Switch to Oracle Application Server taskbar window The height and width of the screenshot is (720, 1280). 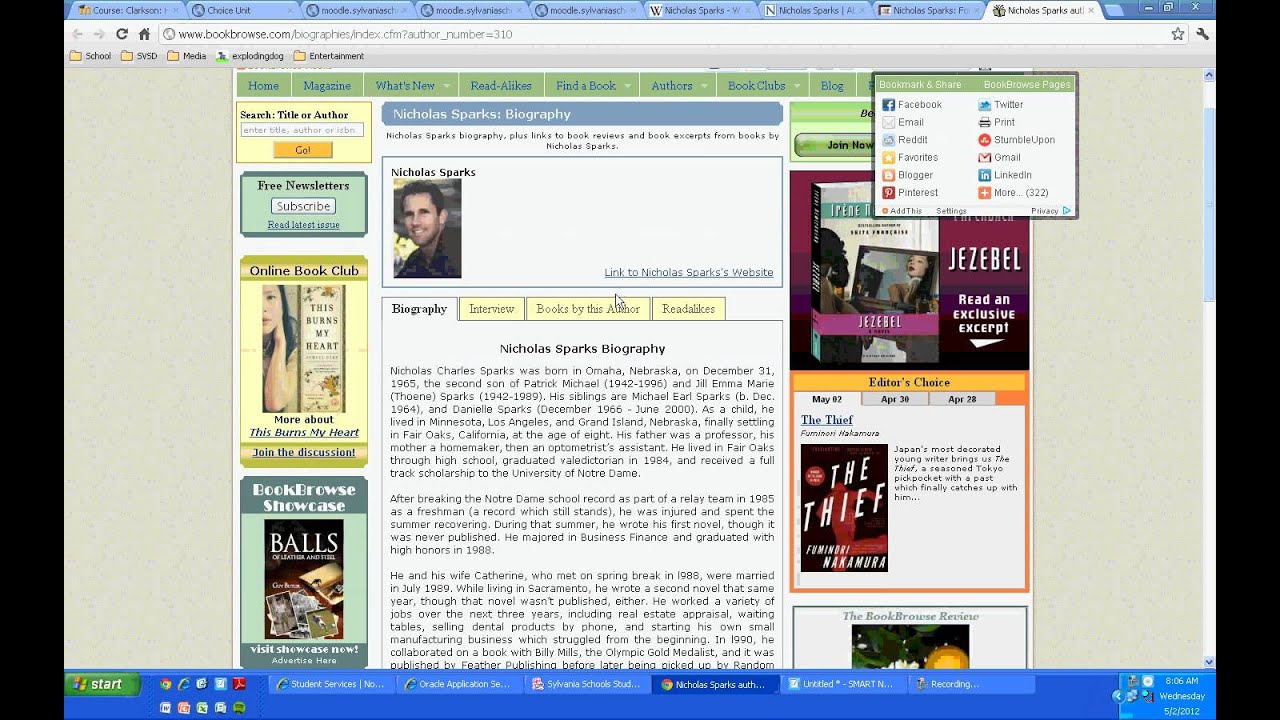461,684
